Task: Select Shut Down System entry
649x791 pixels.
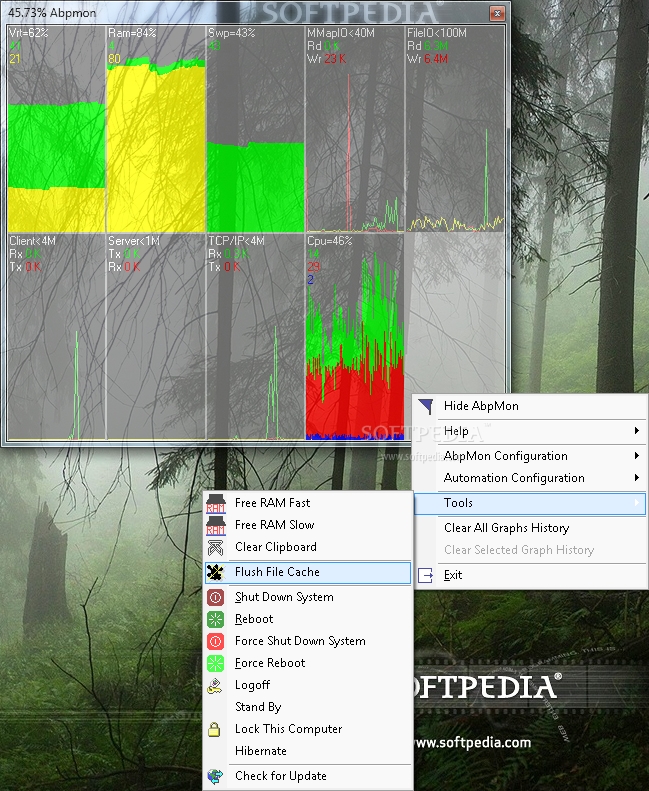Action: [308, 597]
